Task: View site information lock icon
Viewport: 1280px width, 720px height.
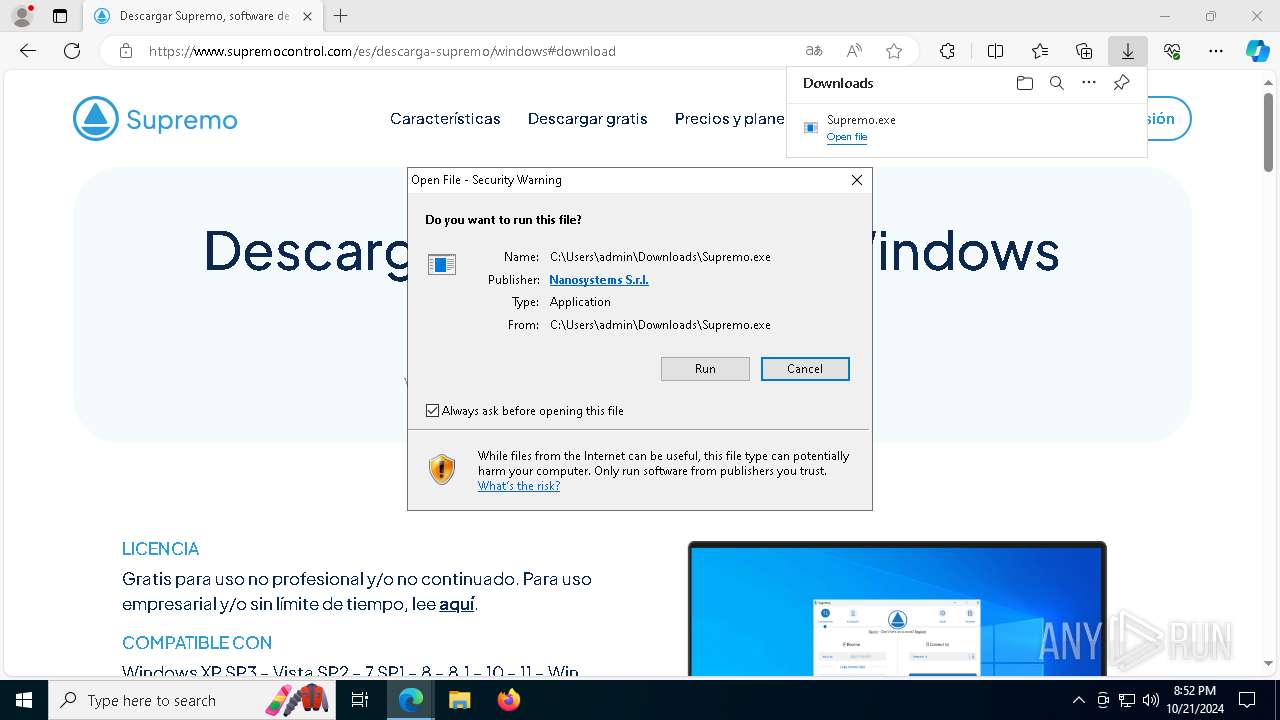Action: point(125,51)
